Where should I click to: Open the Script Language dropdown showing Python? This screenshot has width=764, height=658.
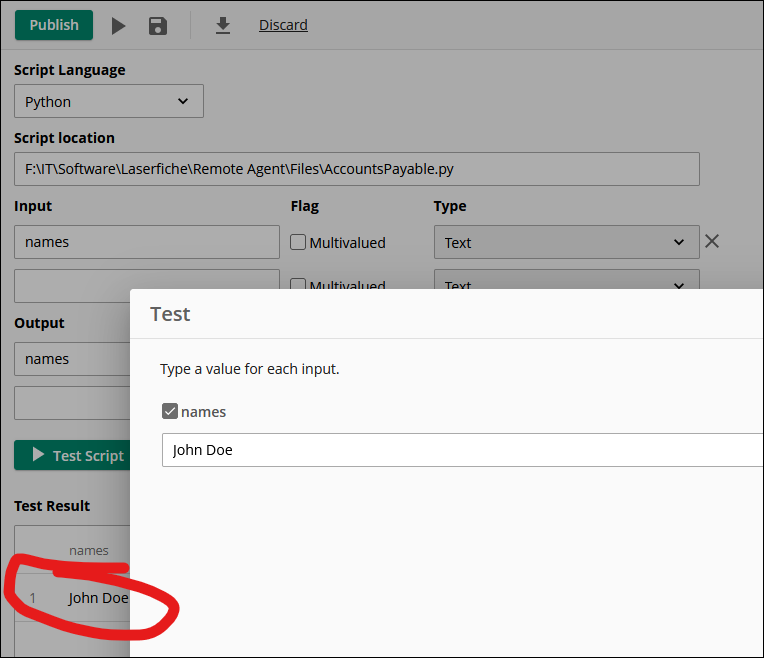click(108, 101)
